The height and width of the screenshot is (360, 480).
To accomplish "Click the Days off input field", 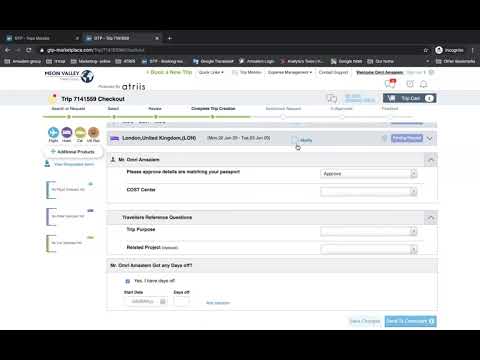I will pyautogui.click(x=182, y=301).
